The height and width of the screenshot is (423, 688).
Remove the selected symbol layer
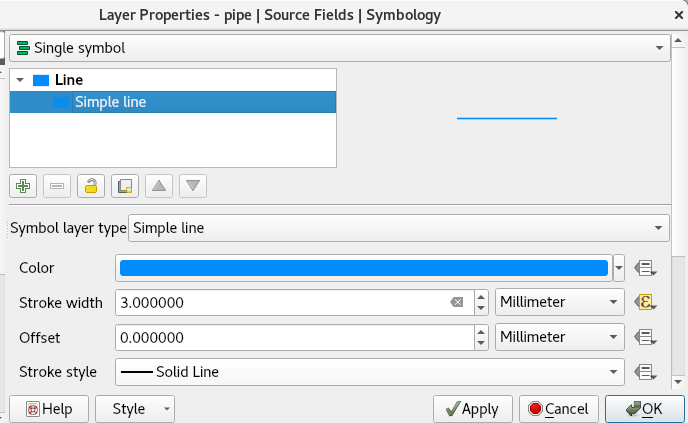click(x=57, y=186)
